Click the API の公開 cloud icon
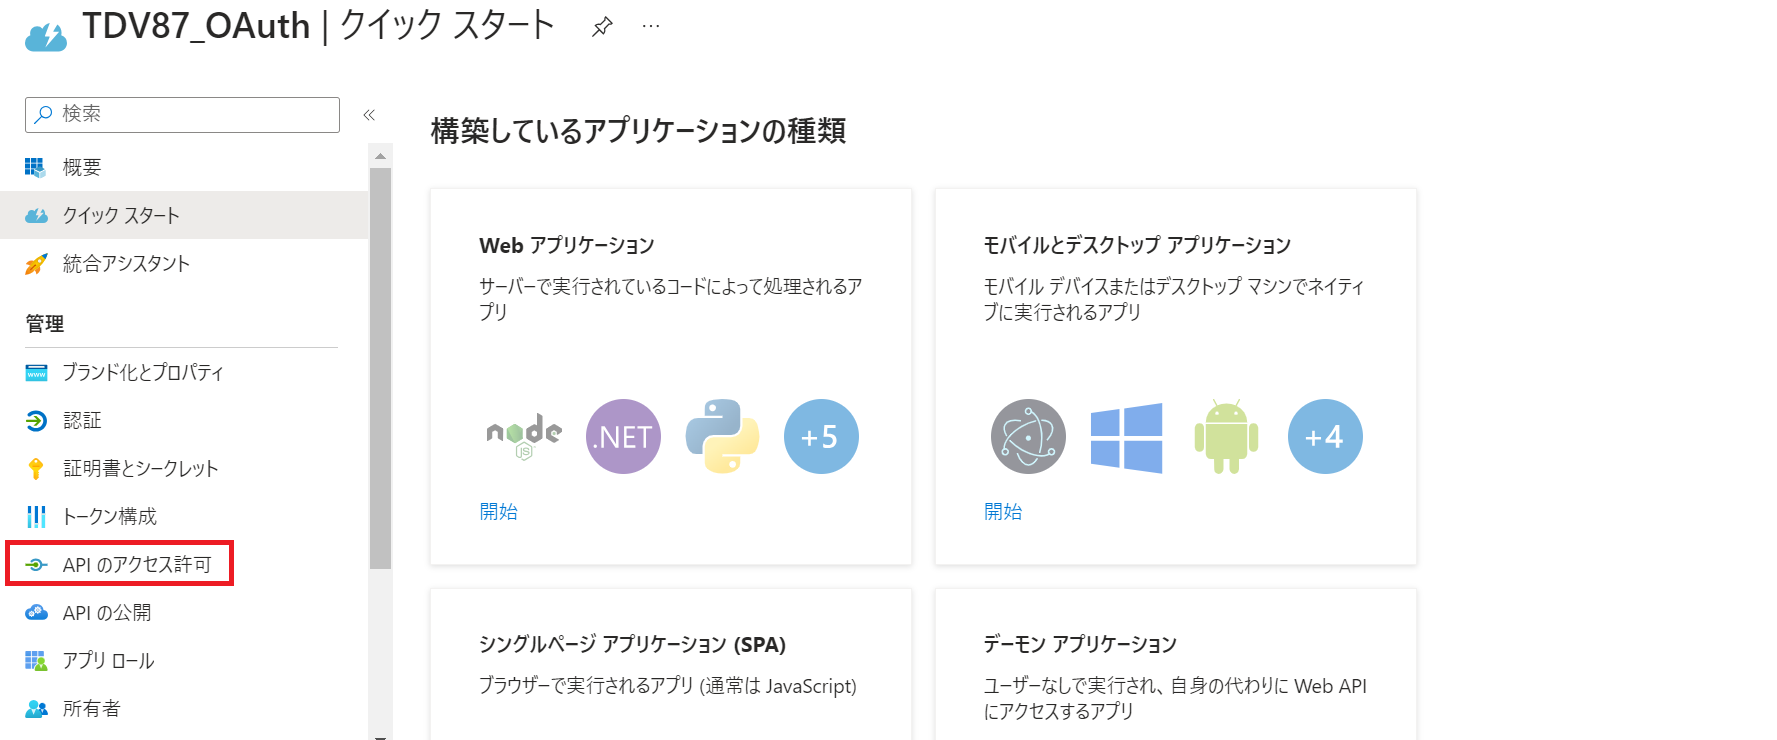The width and height of the screenshot is (1777, 740). coord(36,613)
